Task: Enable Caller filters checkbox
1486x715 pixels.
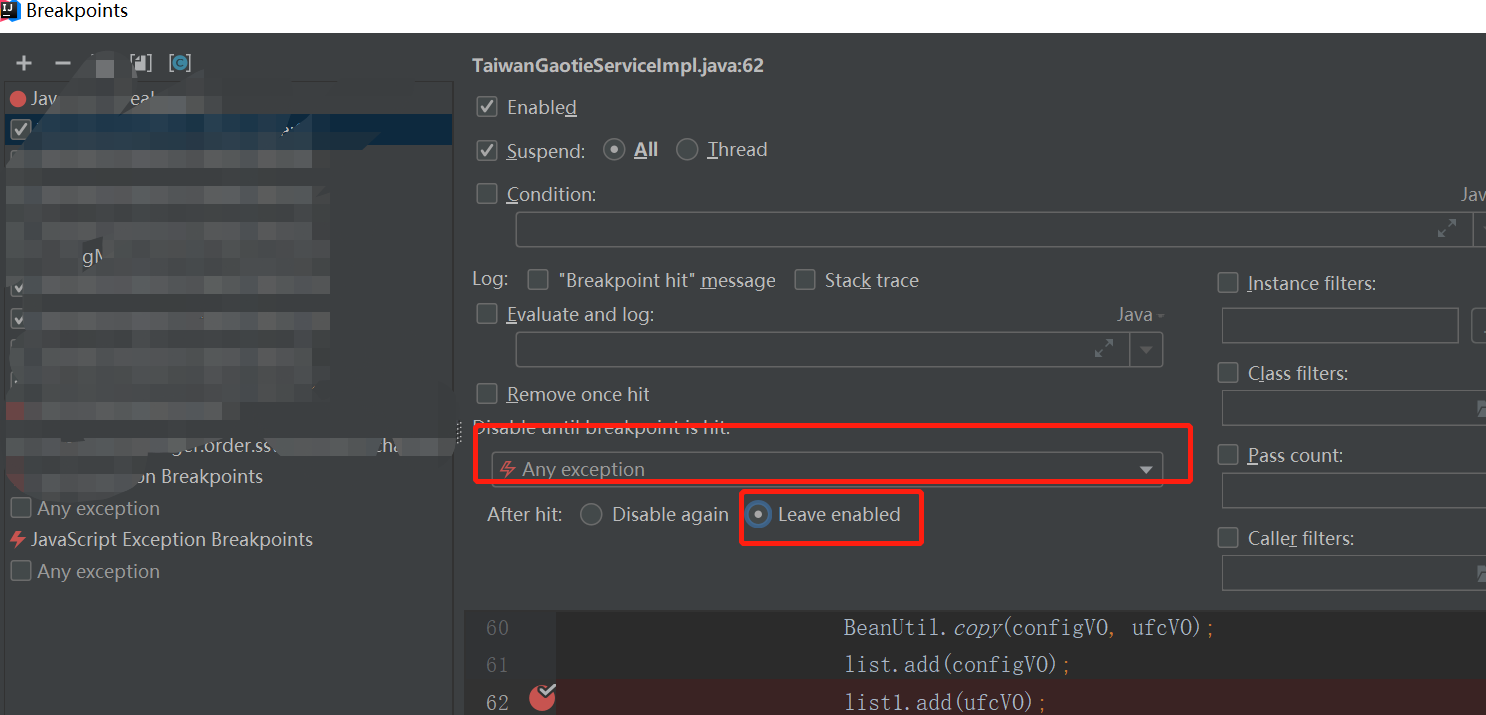Action: [1228, 538]
